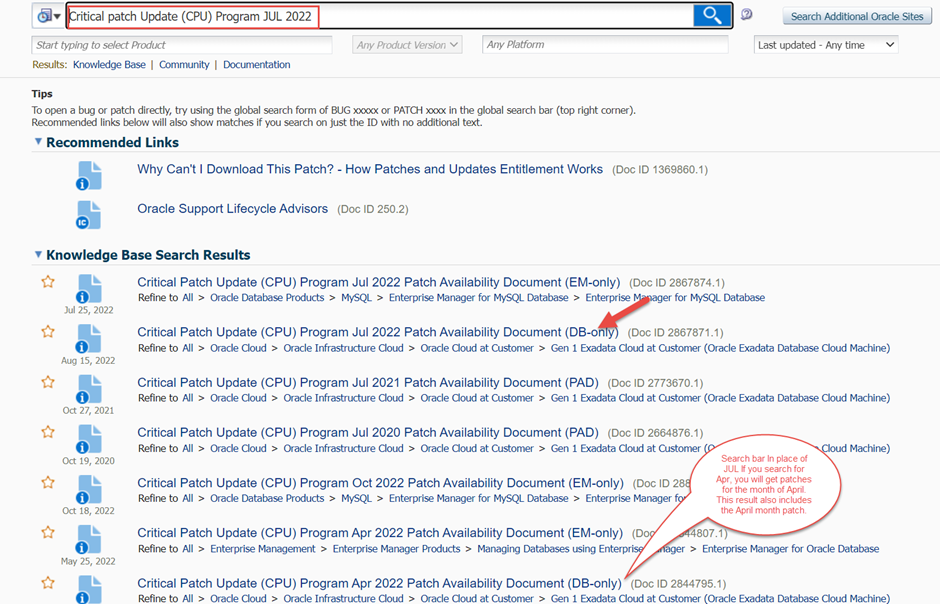Favorite Apr 2022 EM-only document star

[48, 532]
